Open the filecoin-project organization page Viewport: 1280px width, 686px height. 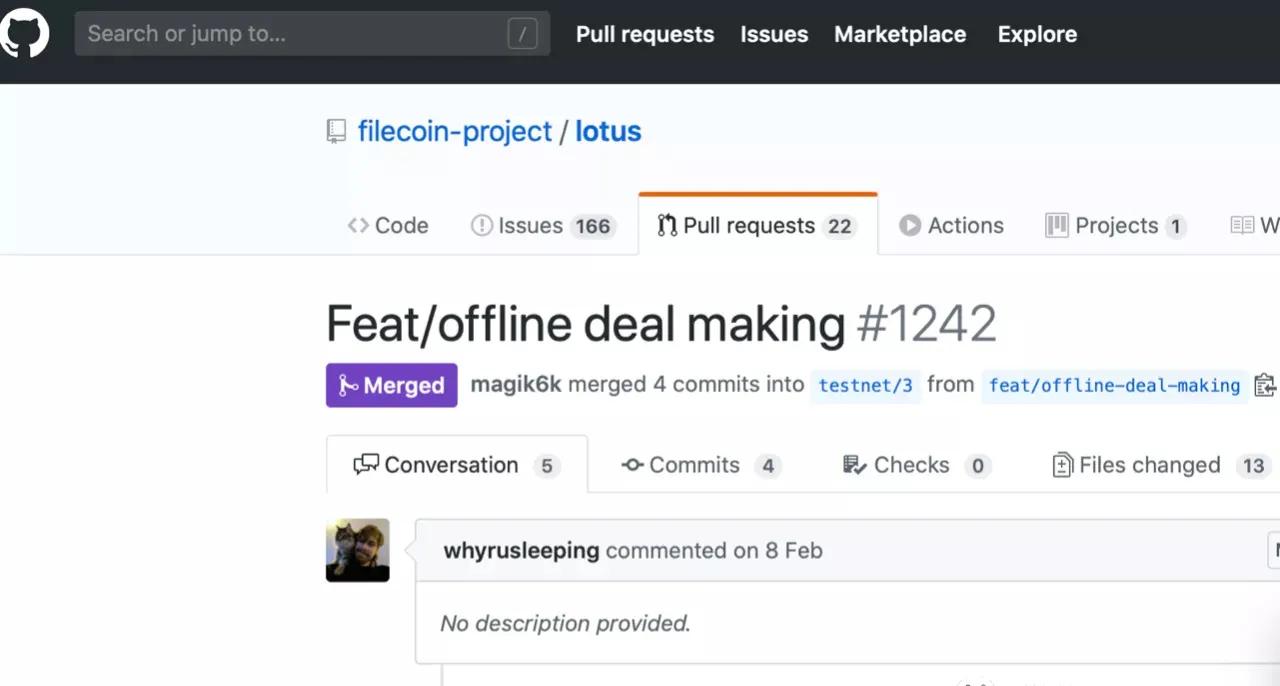tap(455, 131)
